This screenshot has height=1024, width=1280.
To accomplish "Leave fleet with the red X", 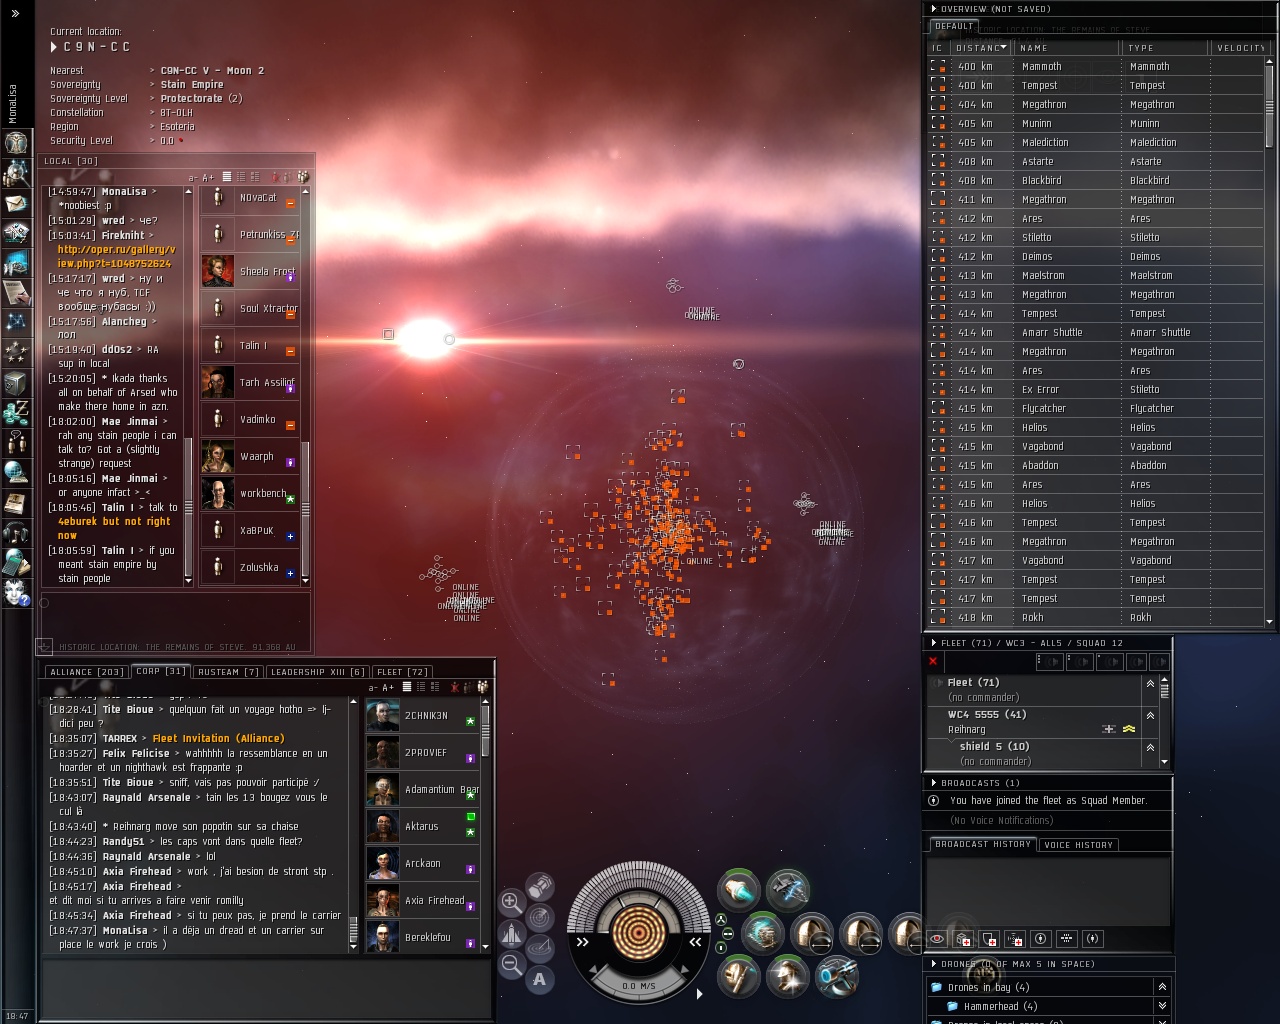I will click(933, 661).
